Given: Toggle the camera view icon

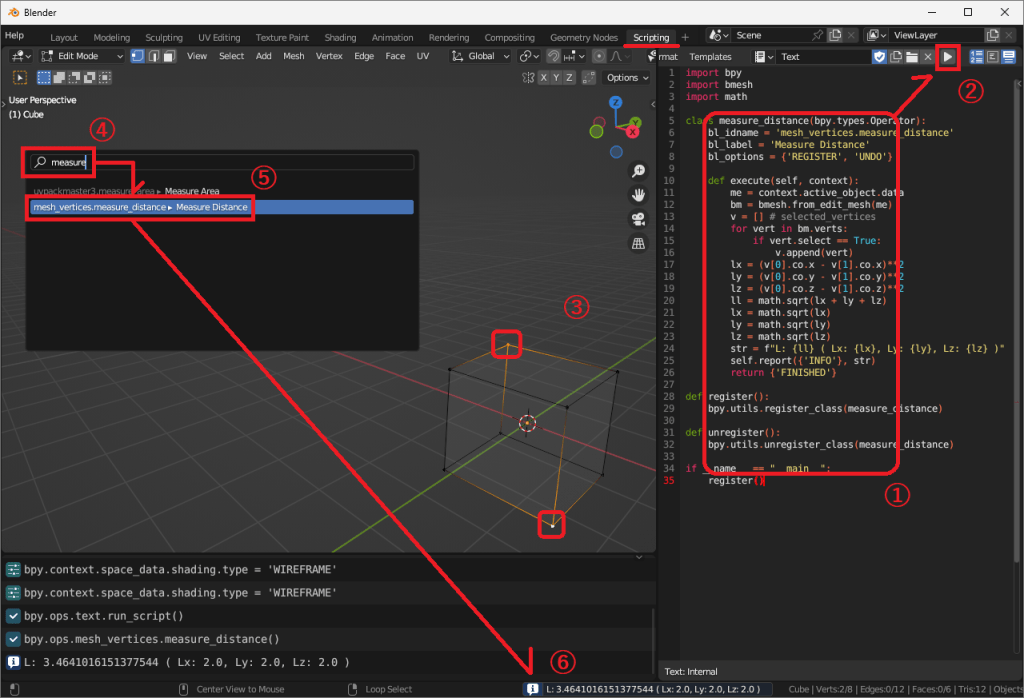Looking at the screenshot, I should coord(638,218).
